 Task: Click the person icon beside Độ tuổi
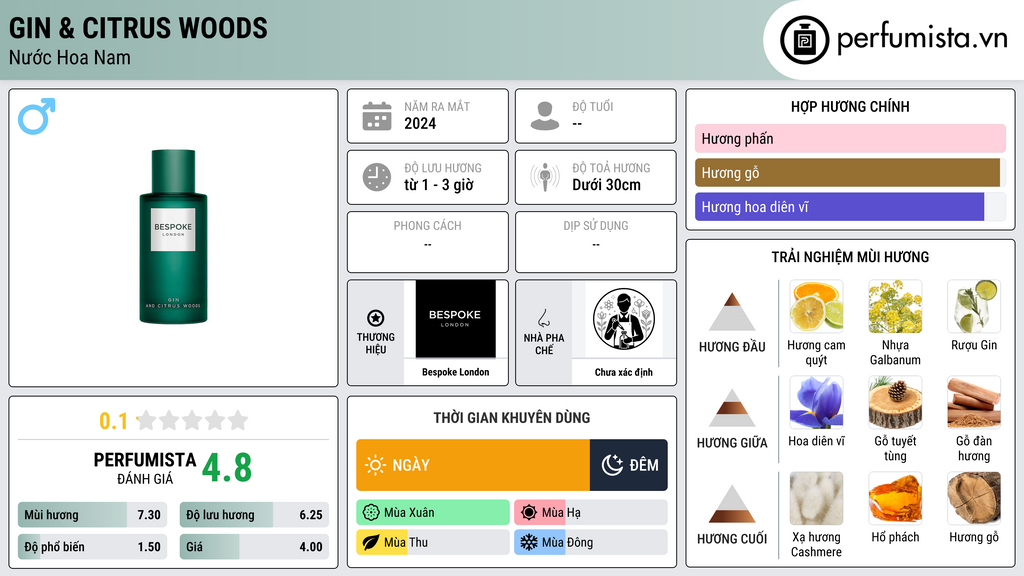(x=545, y=116)
